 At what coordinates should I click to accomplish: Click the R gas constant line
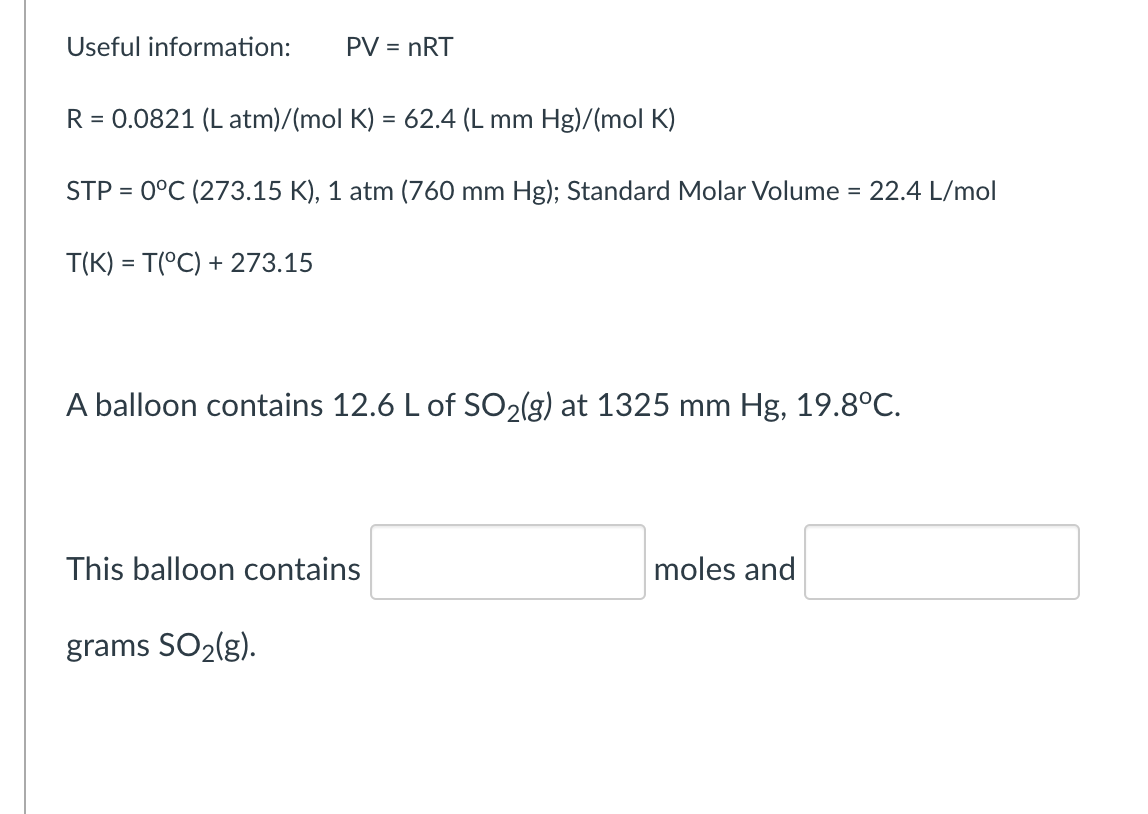pos(370,119)
